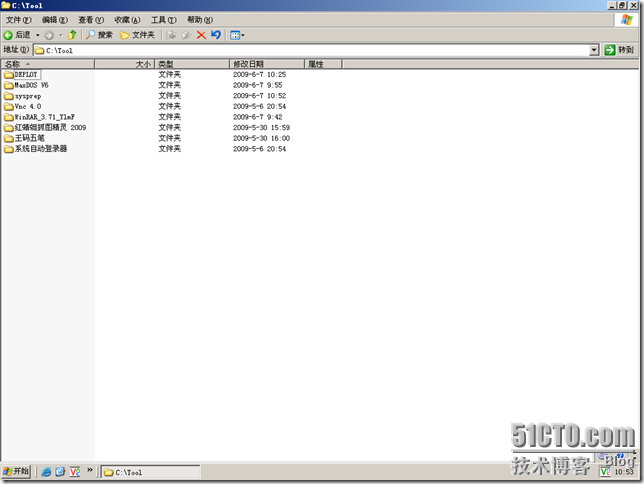This screenshot has width=644, height=484.
Task: Expand quick launch overflow chevron
Action: click(90, 470)
